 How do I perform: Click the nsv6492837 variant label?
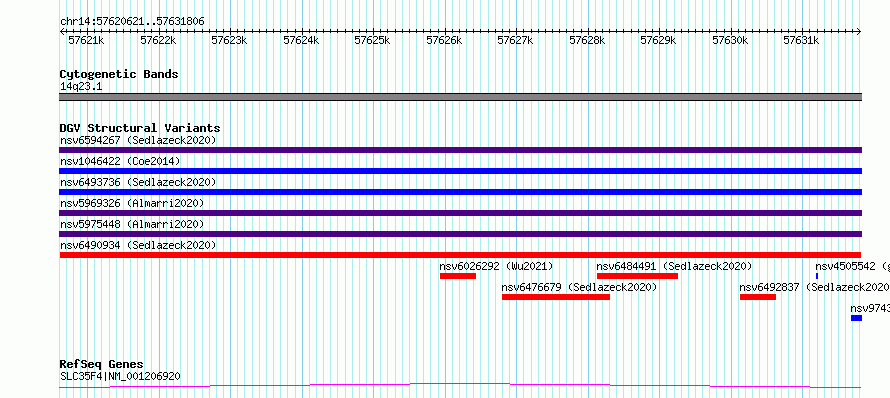[815, 287]
